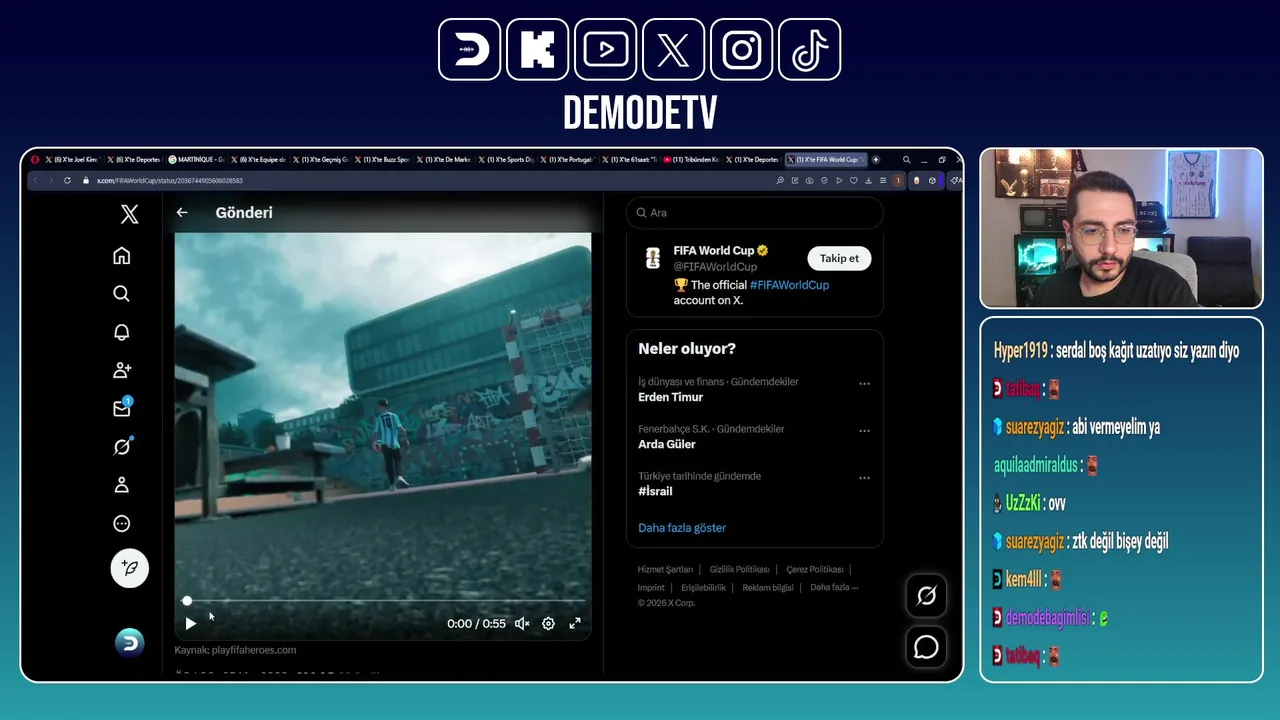Reload the page with the refresh icon
1280x720 pixels.
click(x=67, y=181)
